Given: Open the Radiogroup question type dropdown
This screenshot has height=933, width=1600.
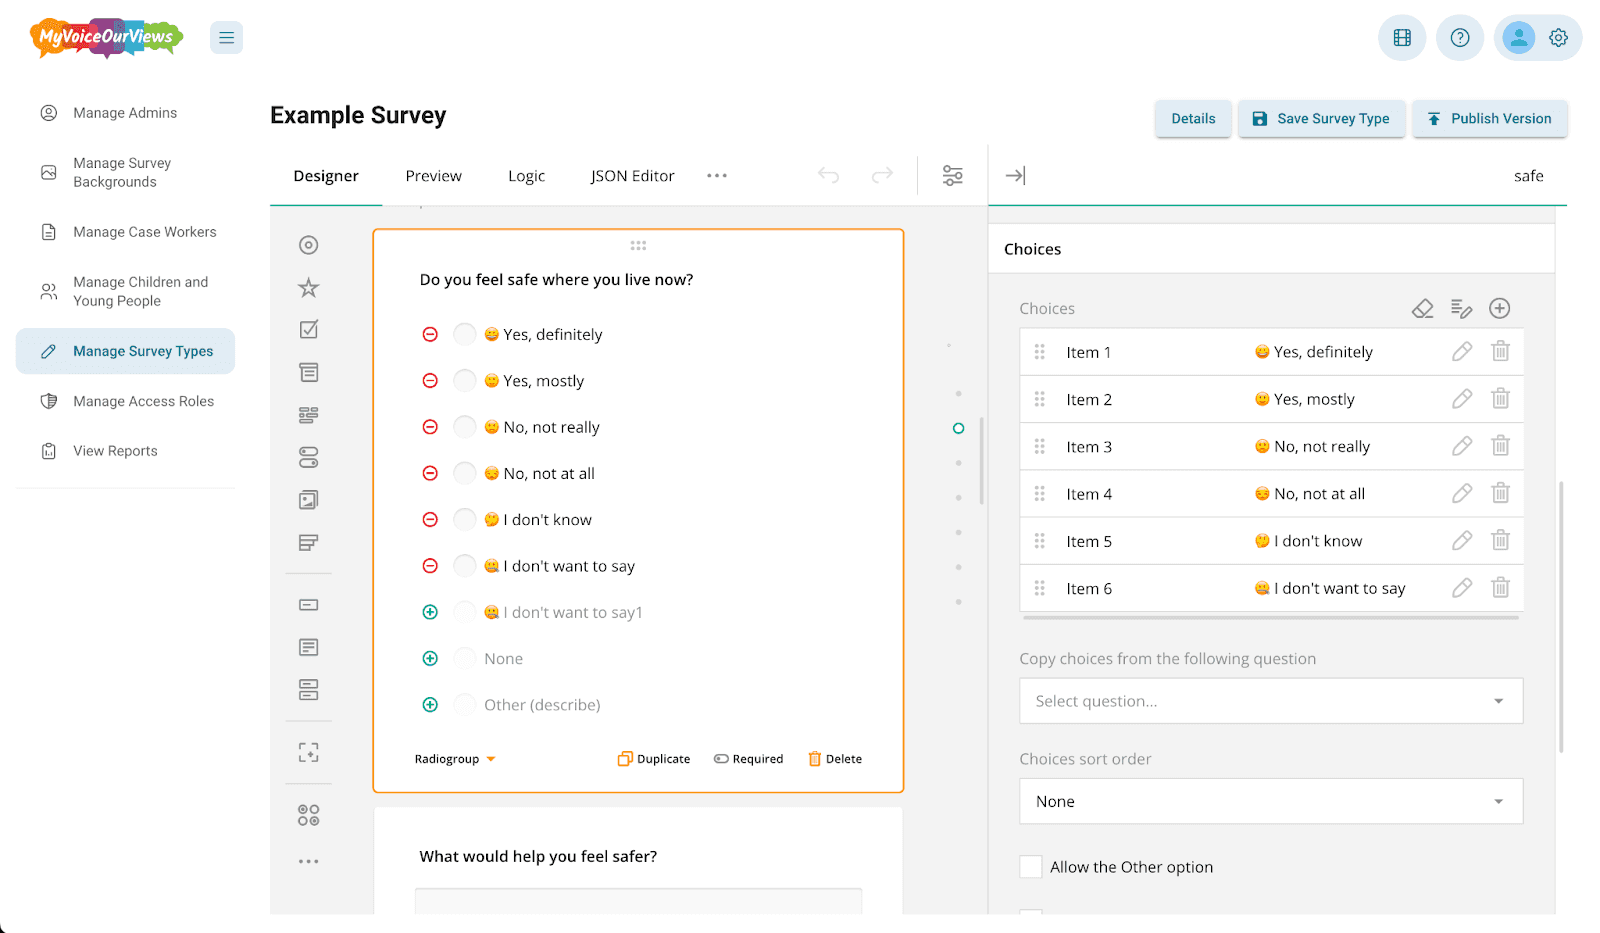Looking at the screenshot, I should point(455,759).
